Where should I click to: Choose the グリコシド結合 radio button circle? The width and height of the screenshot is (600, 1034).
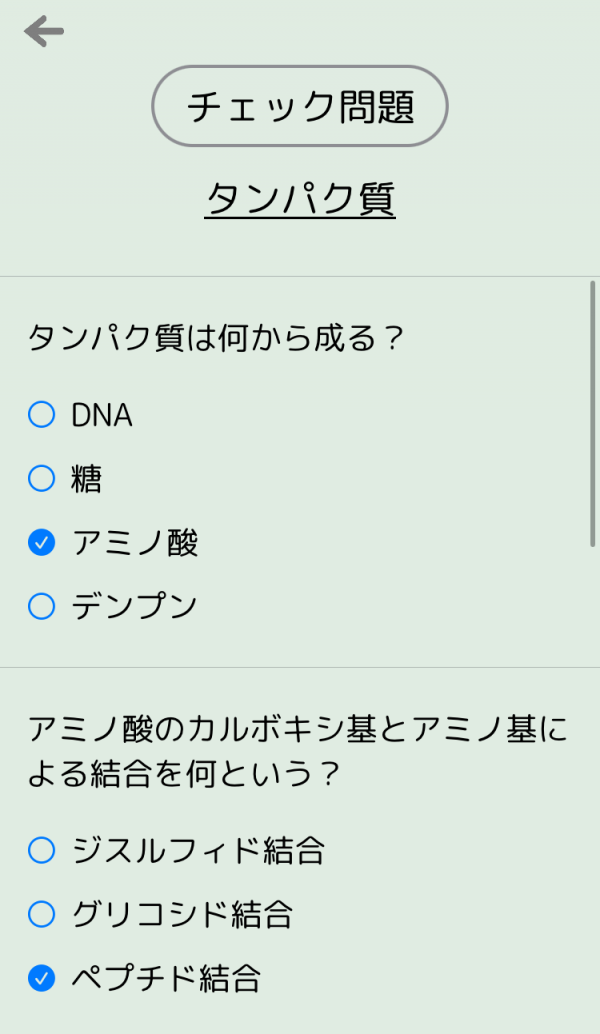coord(41,914)
